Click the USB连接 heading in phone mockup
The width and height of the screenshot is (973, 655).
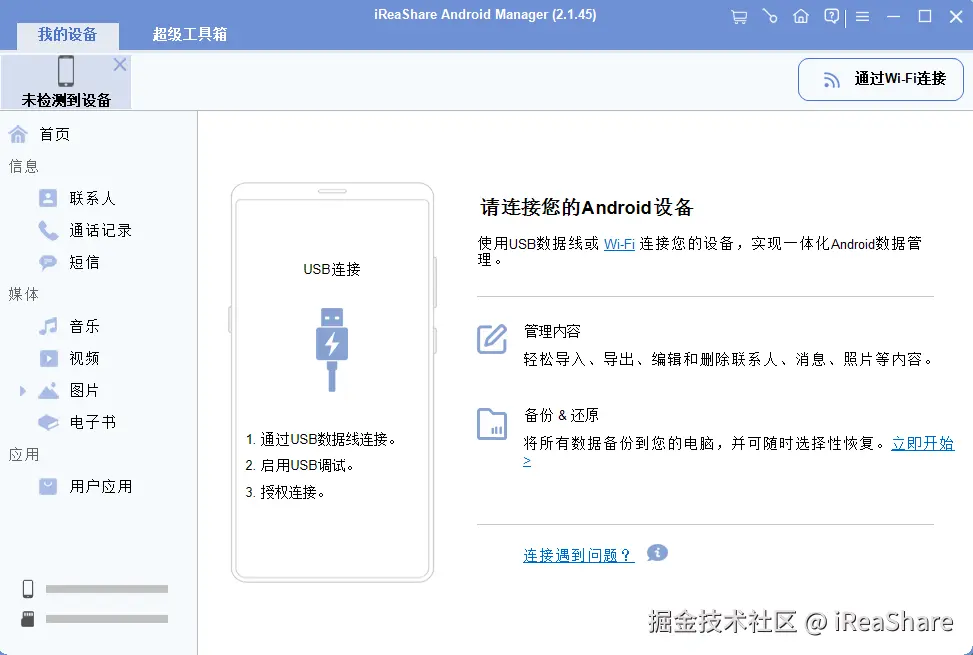pos(332,269)
